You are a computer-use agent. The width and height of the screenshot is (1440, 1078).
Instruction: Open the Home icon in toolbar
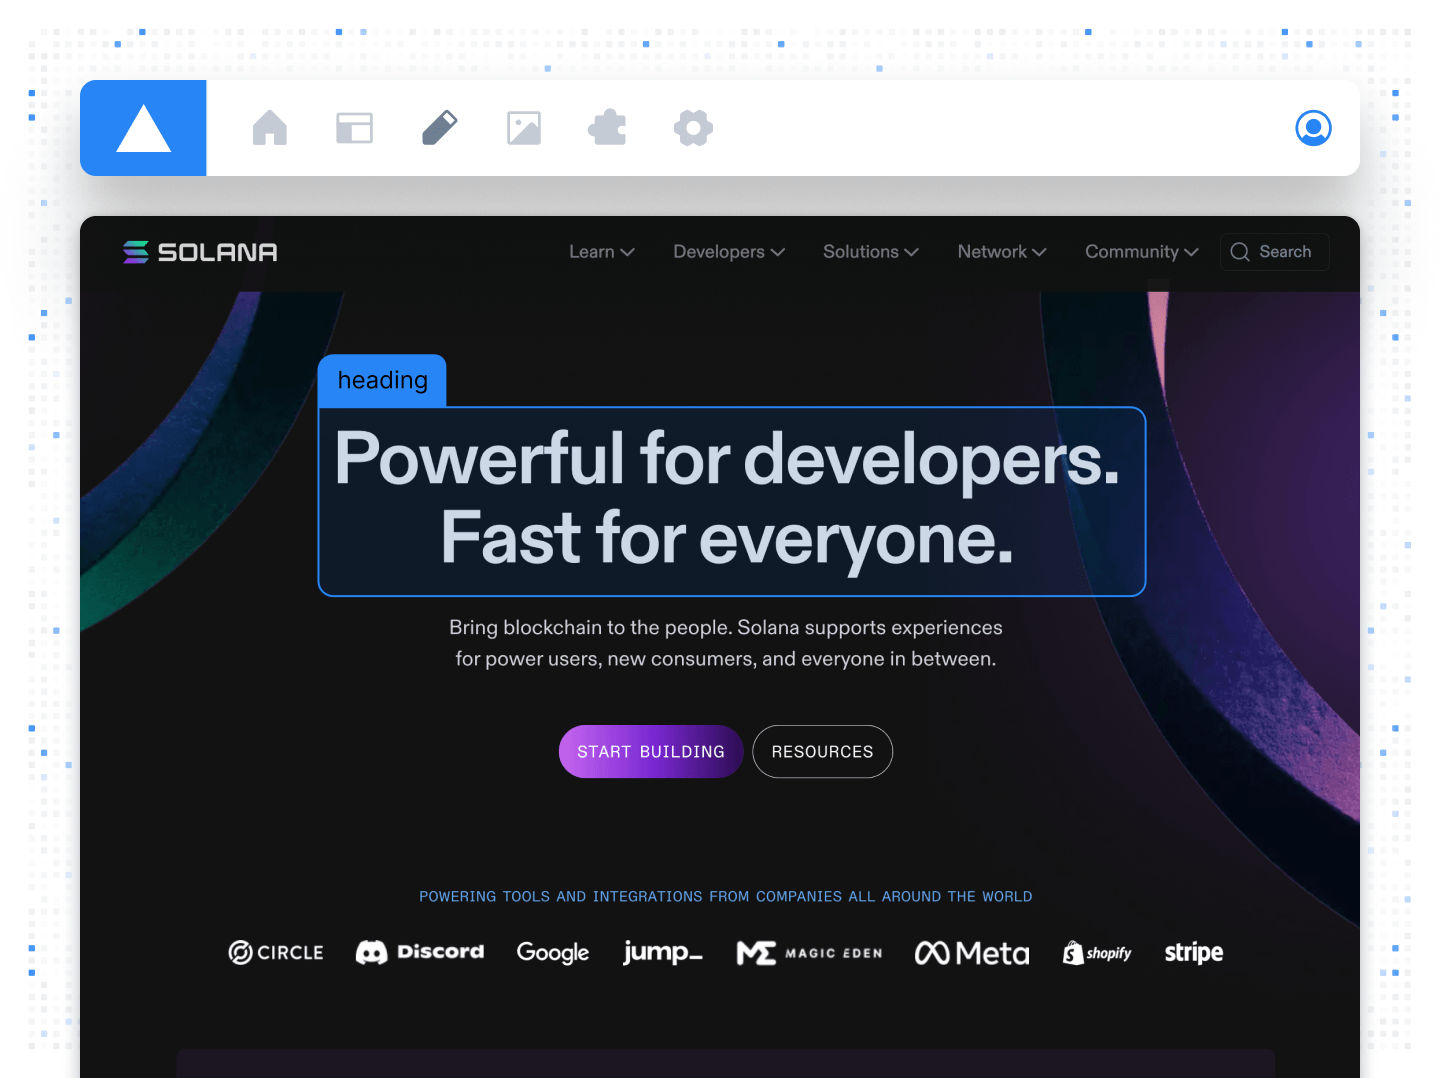pos(270,128)
